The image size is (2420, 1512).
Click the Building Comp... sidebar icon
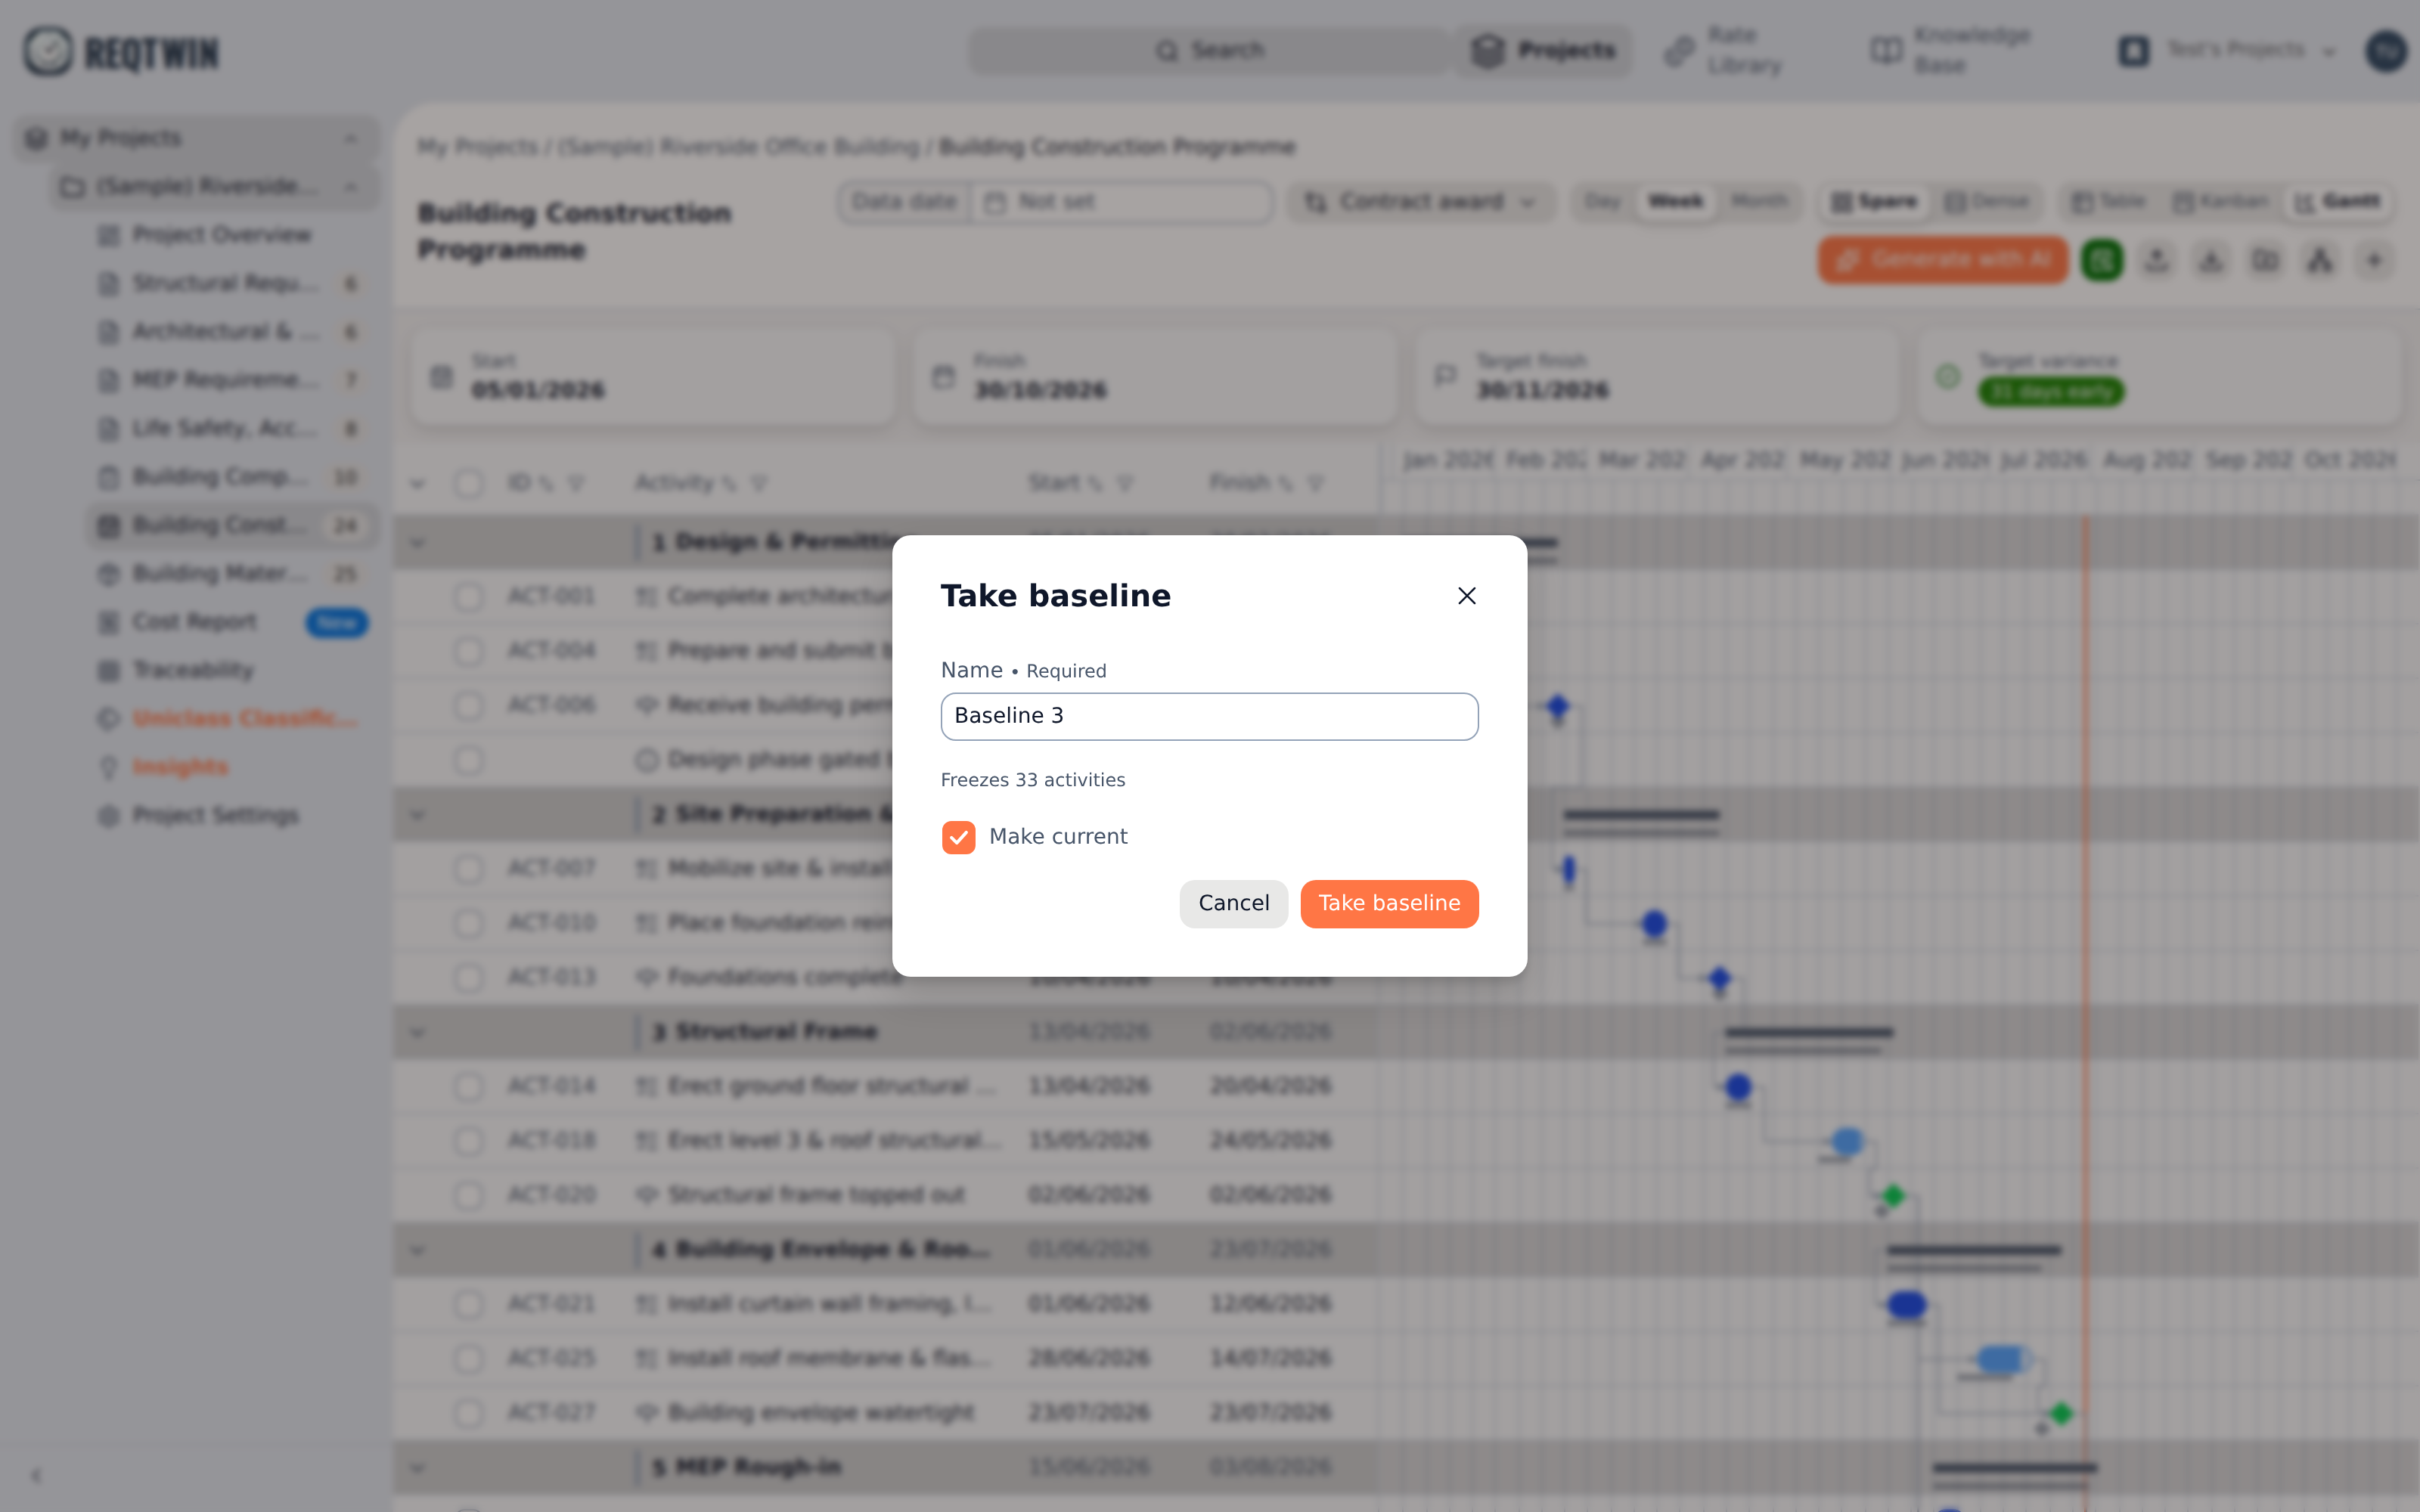click(109, 477)
